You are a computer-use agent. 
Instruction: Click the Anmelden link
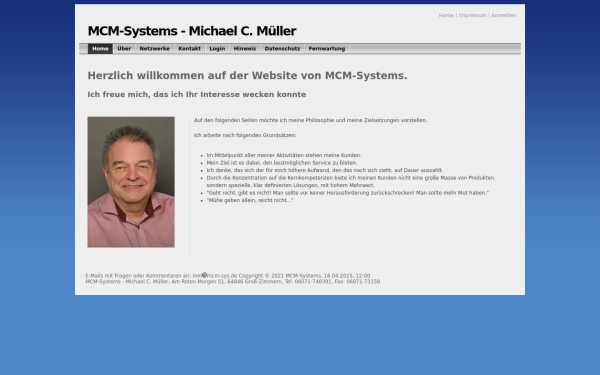pos(504,15)
